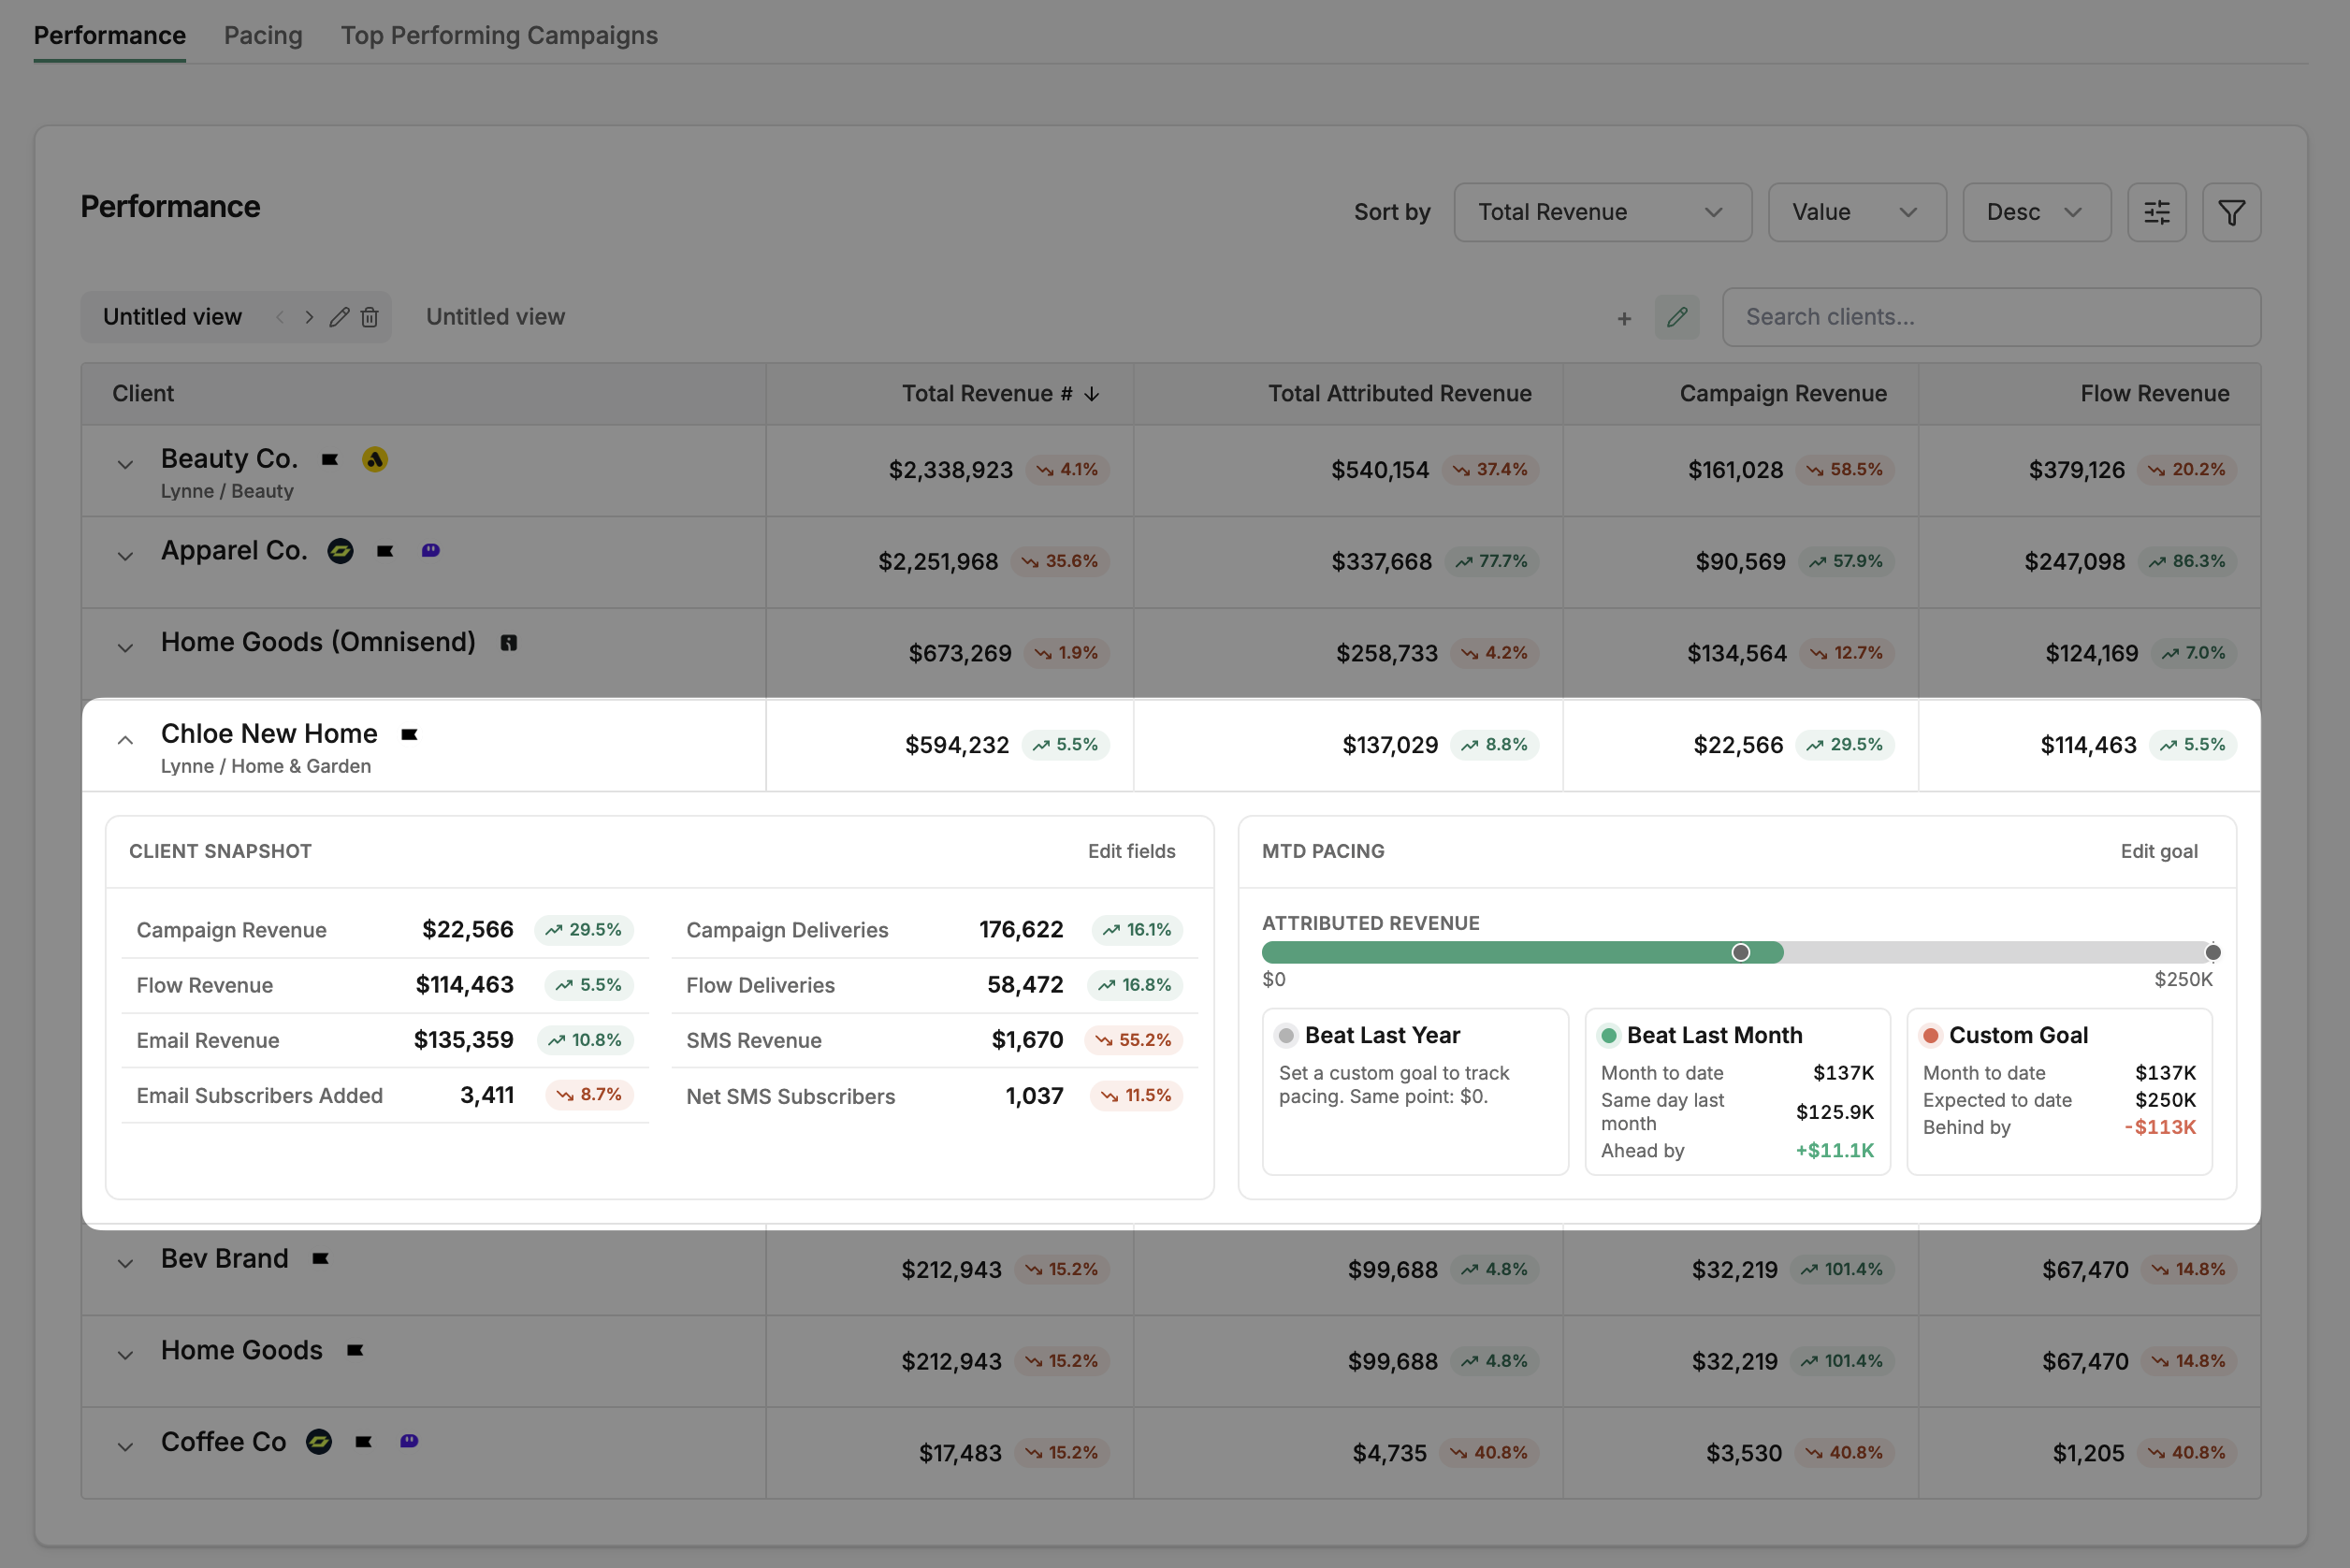2350x1568 pixels.
Task: Click the yellow badge icon next to Beauty Co.
Action: click(x=375, y=459)
